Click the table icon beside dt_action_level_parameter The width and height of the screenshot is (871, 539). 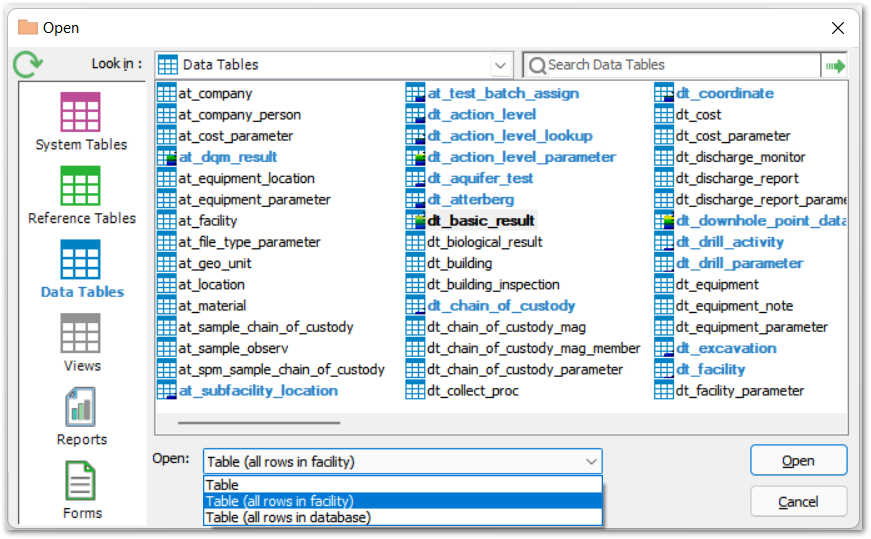(415, 157)
